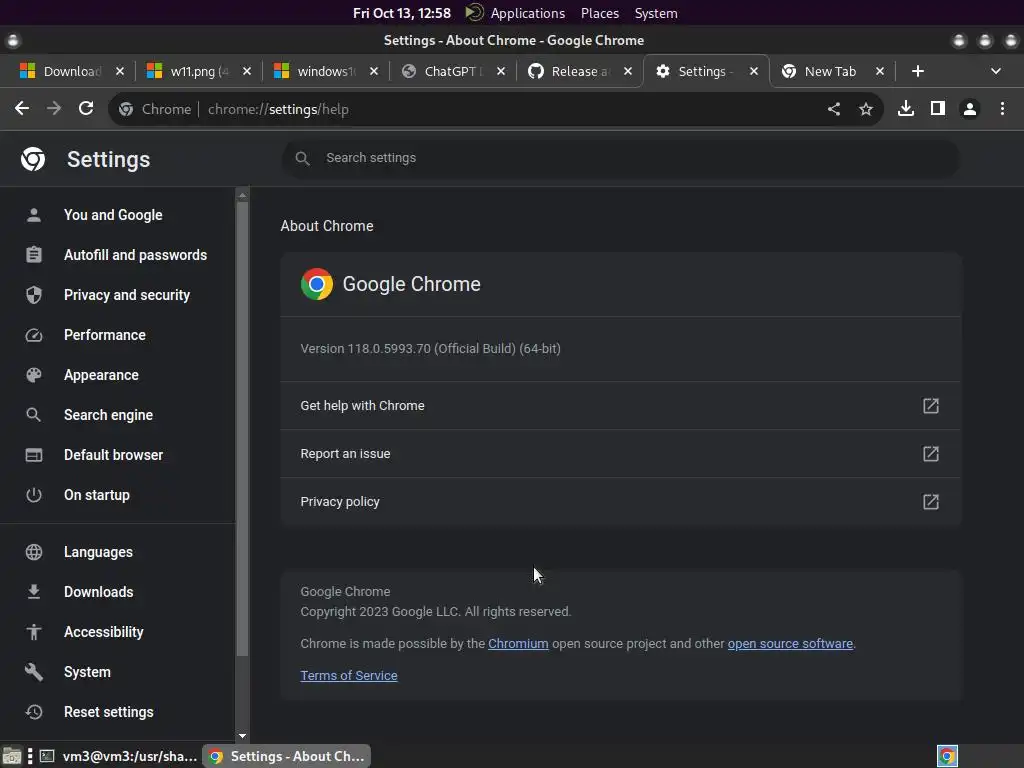
Task: Reload the page with the refresh icon
Action: [x=86, y=108]
